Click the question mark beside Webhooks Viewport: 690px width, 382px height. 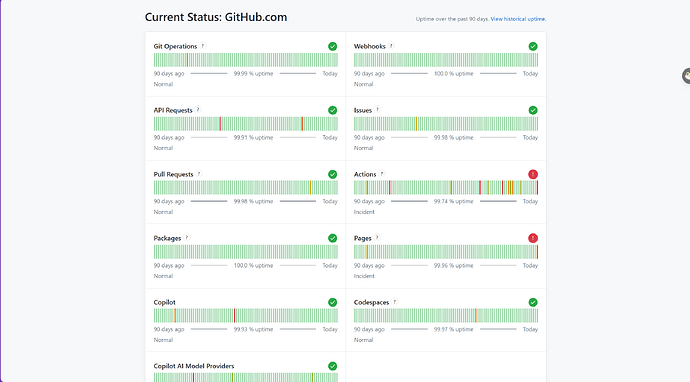pyautogui.click(x=391, y=46)
